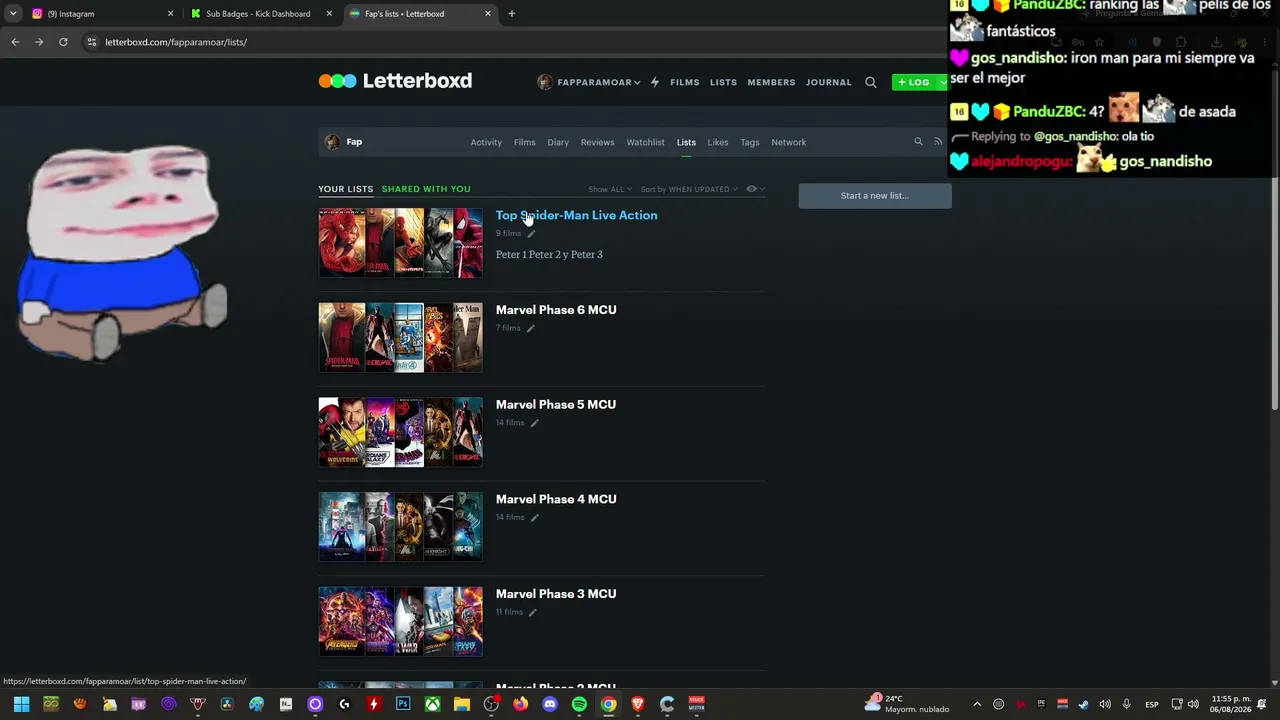Open Marvel Phase 3 MCU list
The height and width of the screenshot is (720, 1280).
click(556, 594)
